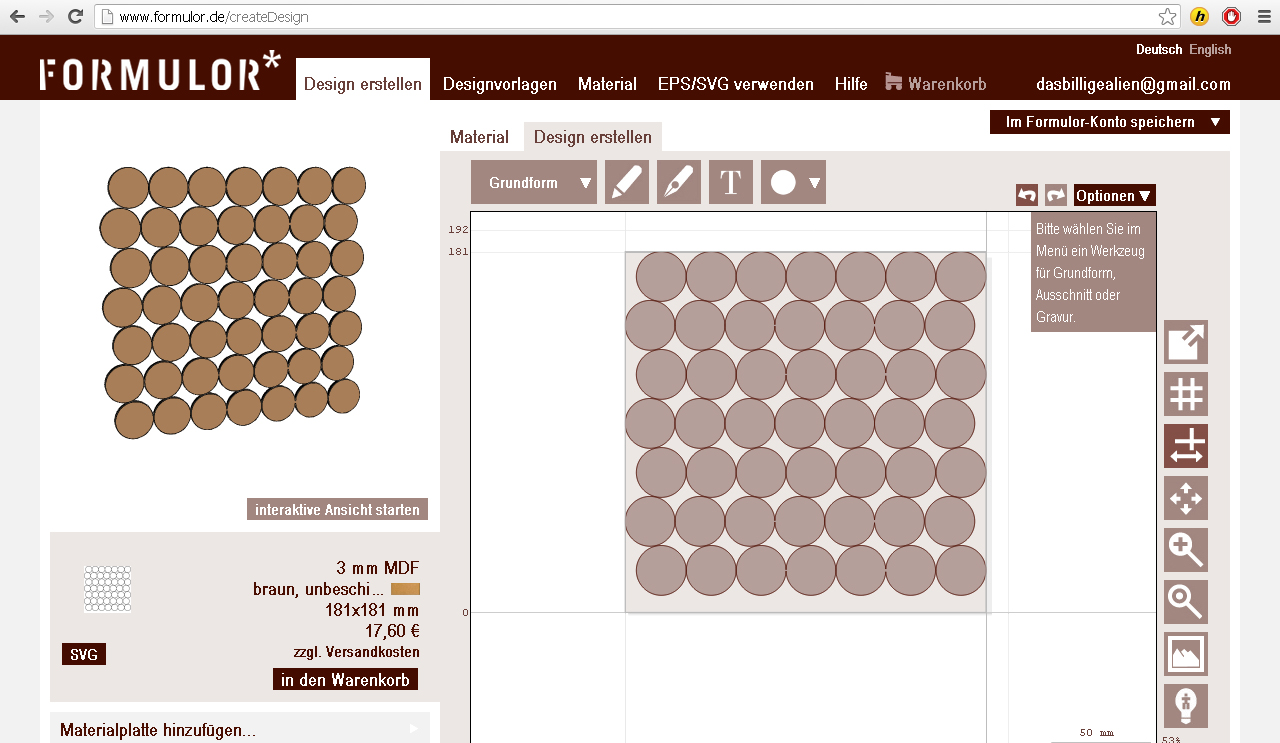Click the undo arrow button
Viewport: 1280px width, 743px height.
pyautogui.click(x=1026, y=195)
